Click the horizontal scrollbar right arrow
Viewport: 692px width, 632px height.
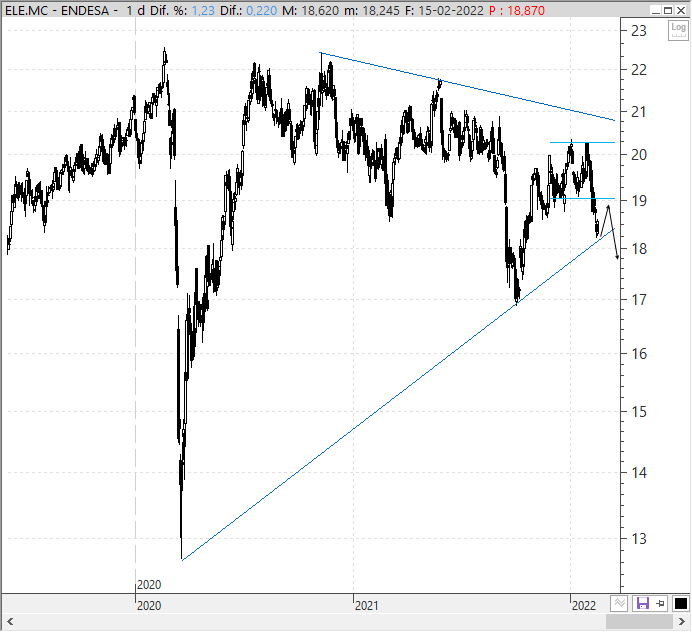coord(681,622)
